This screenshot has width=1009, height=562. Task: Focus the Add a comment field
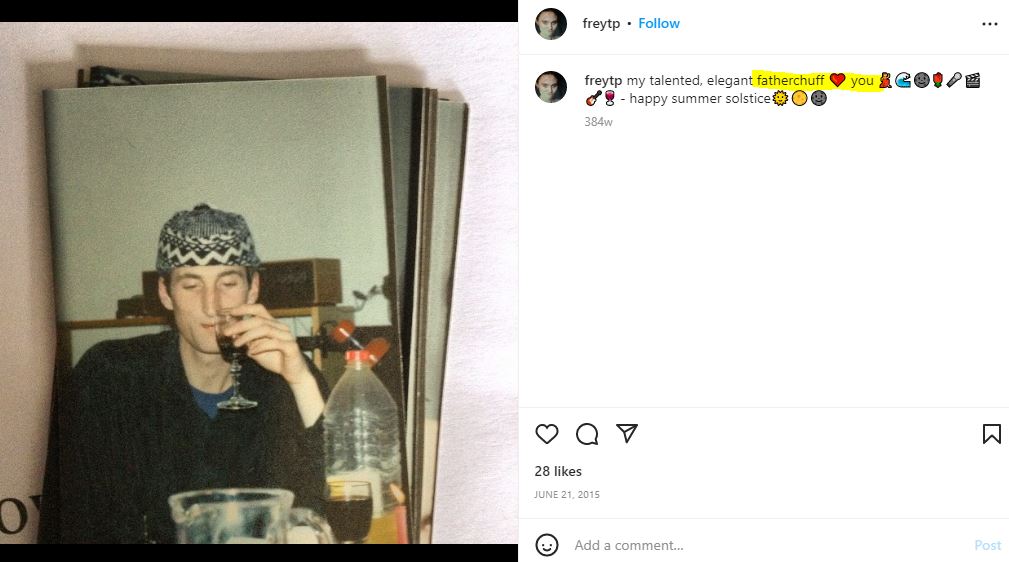769,545
